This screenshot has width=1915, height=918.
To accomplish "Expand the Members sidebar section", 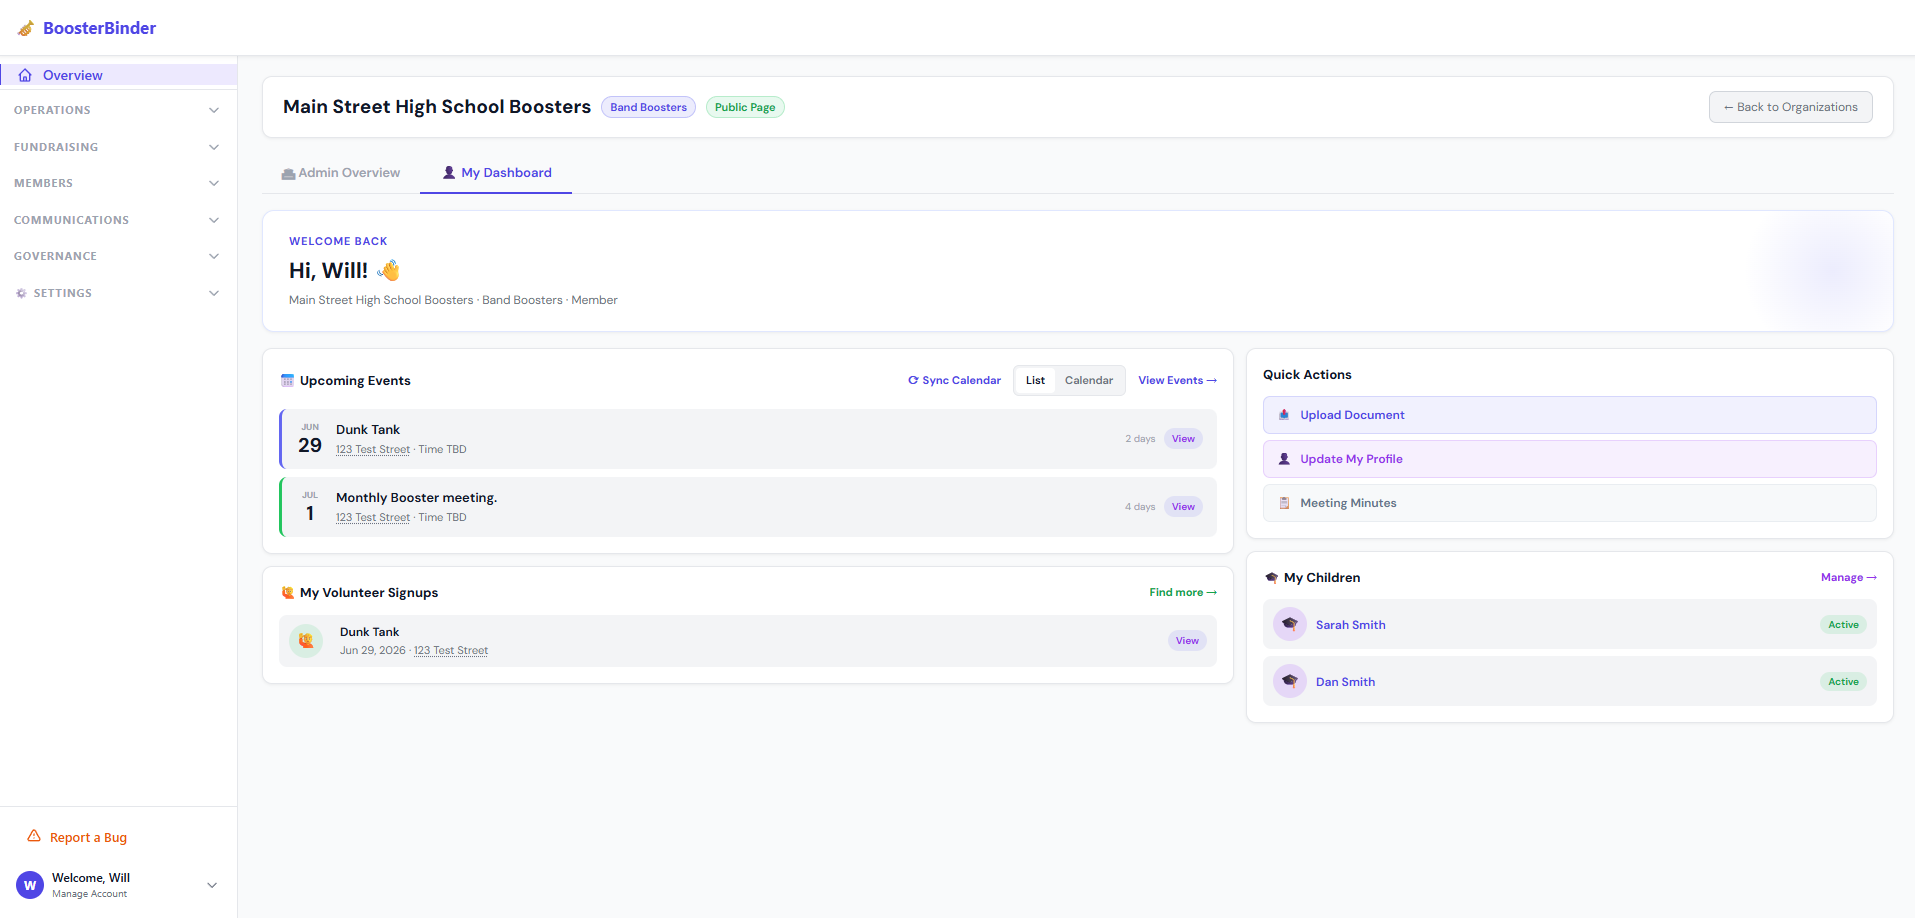I will [x=118, y=183].
